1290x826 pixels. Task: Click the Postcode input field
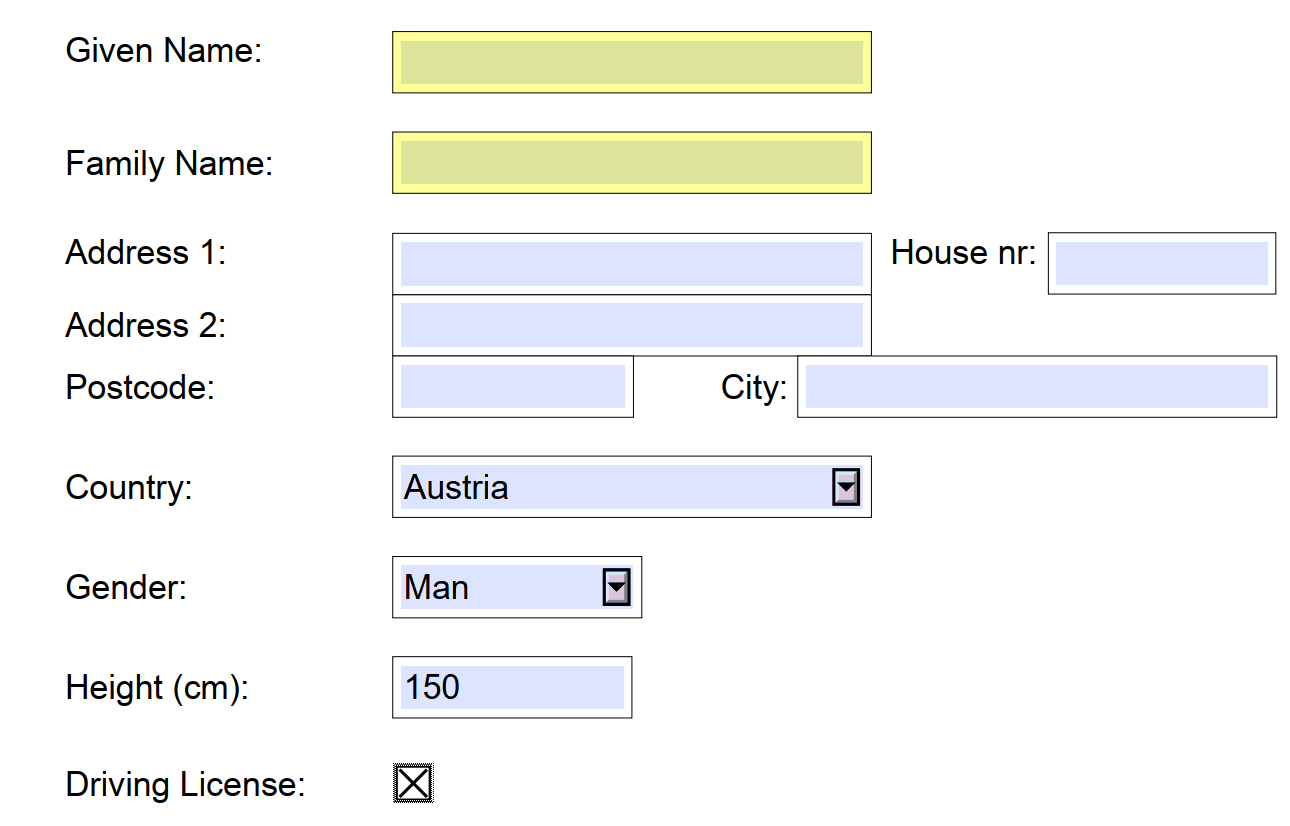[513, 386]
